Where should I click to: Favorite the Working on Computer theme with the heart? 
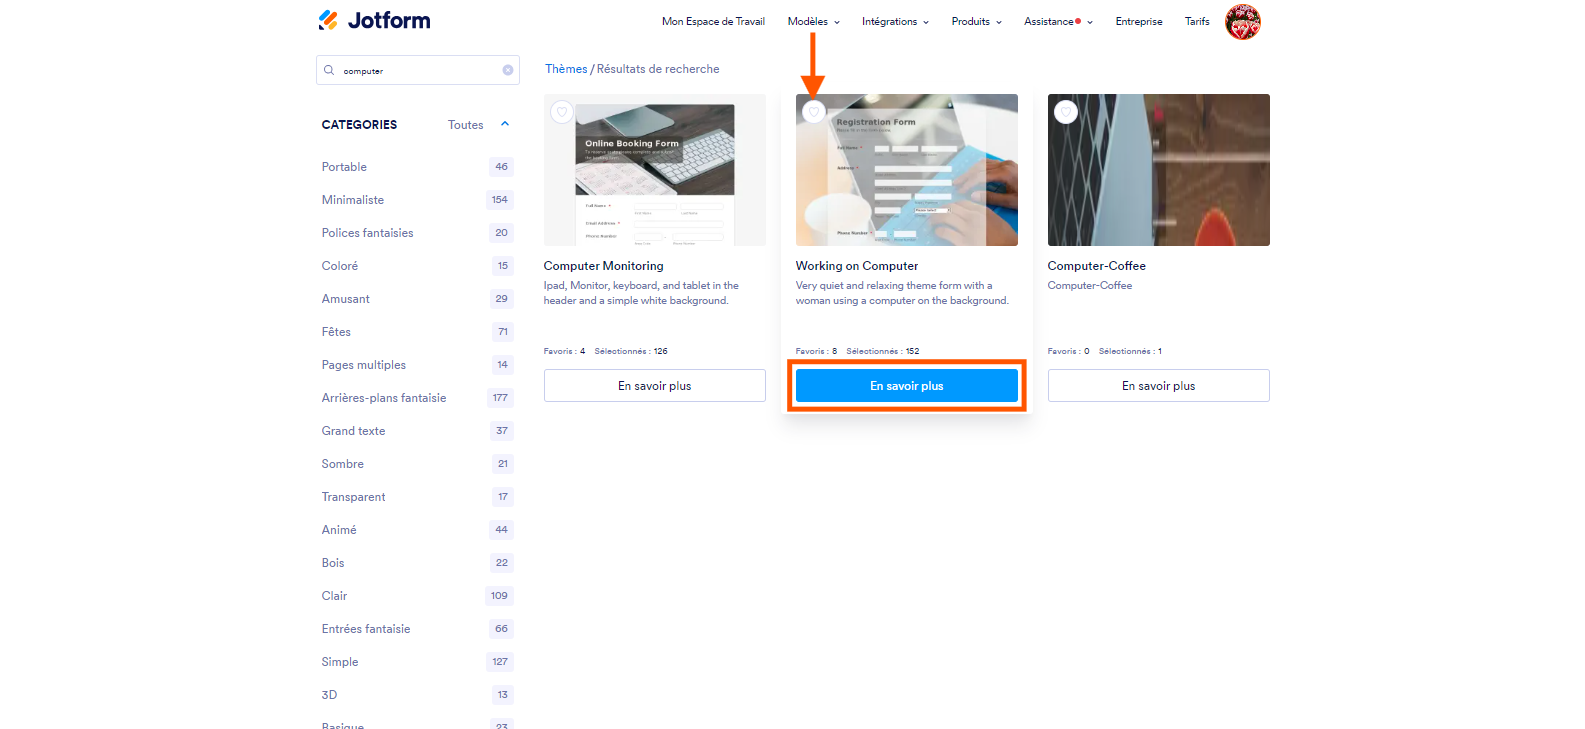814,112
